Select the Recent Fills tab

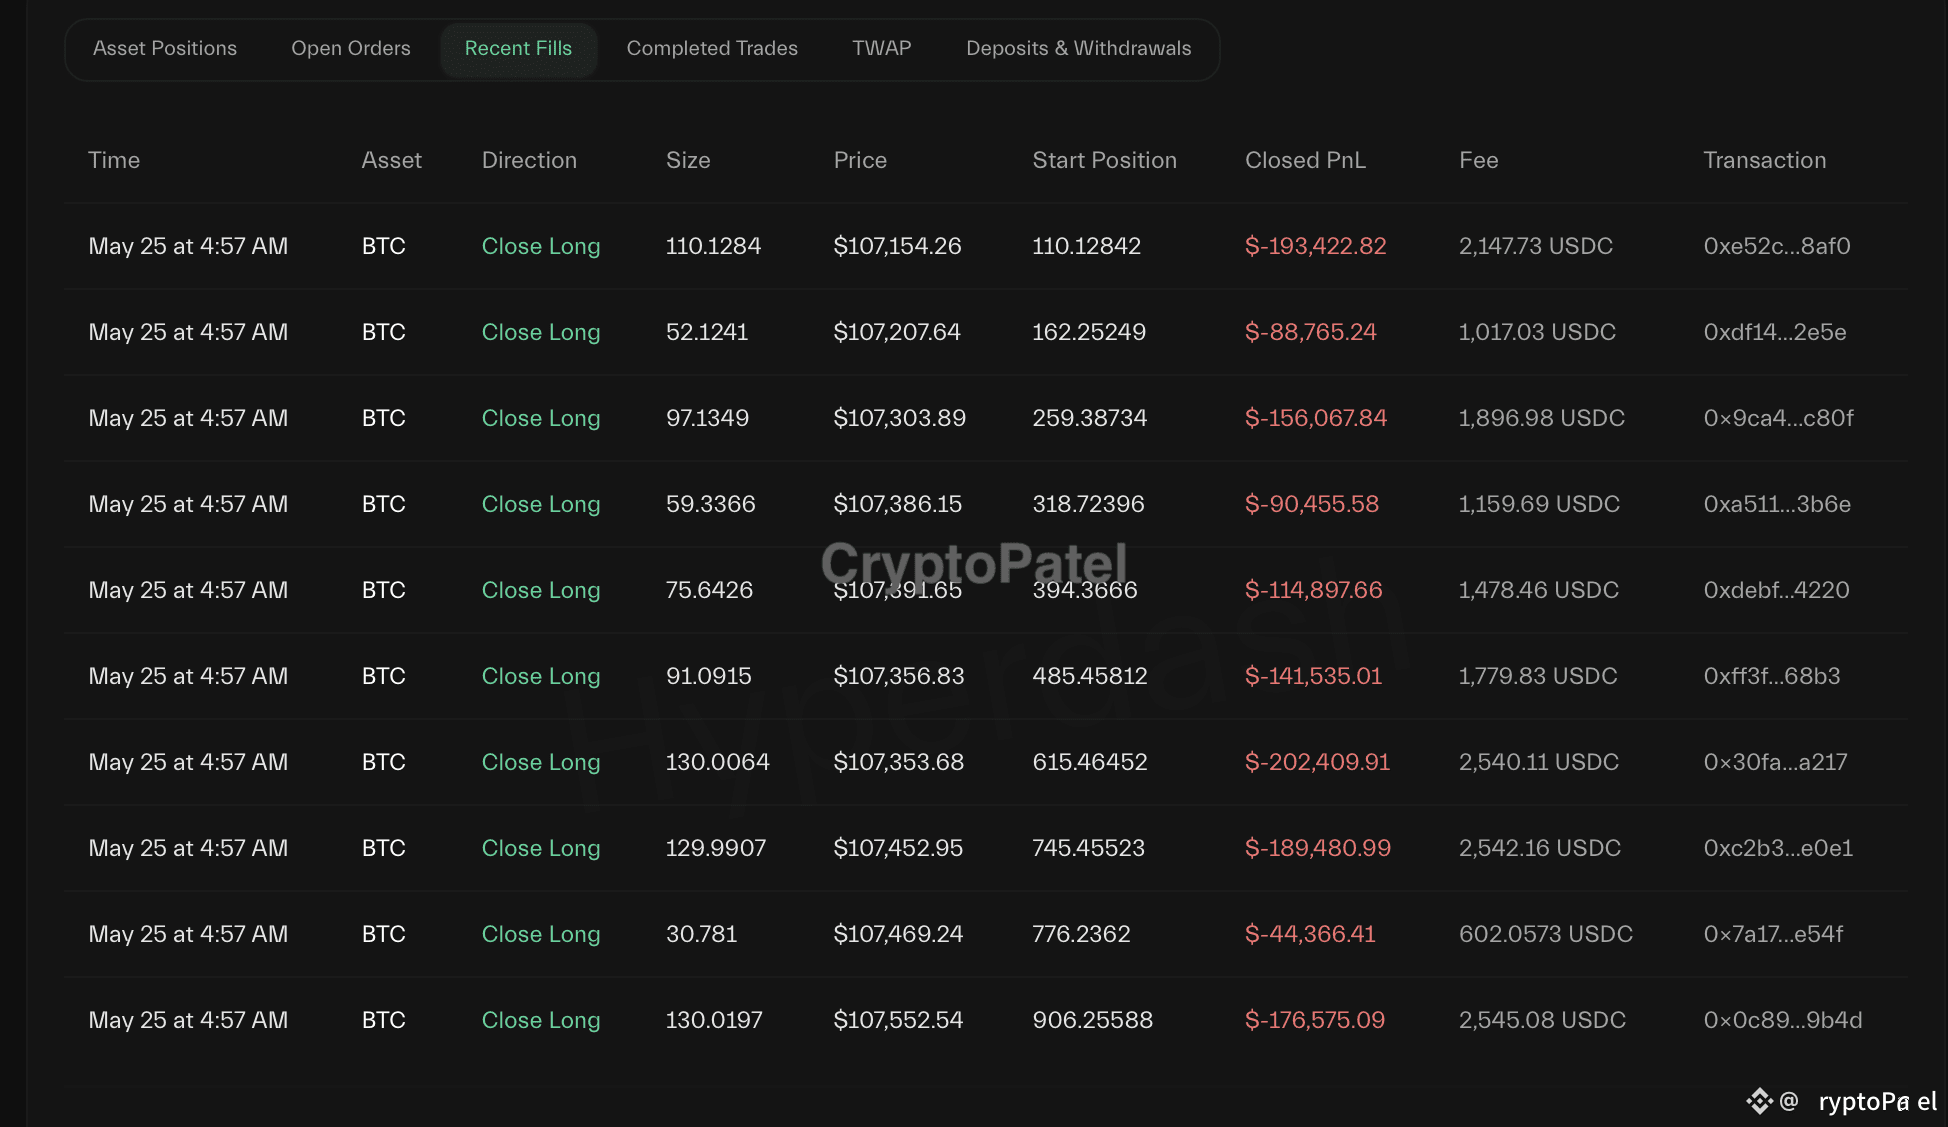(x=518, y=48)
